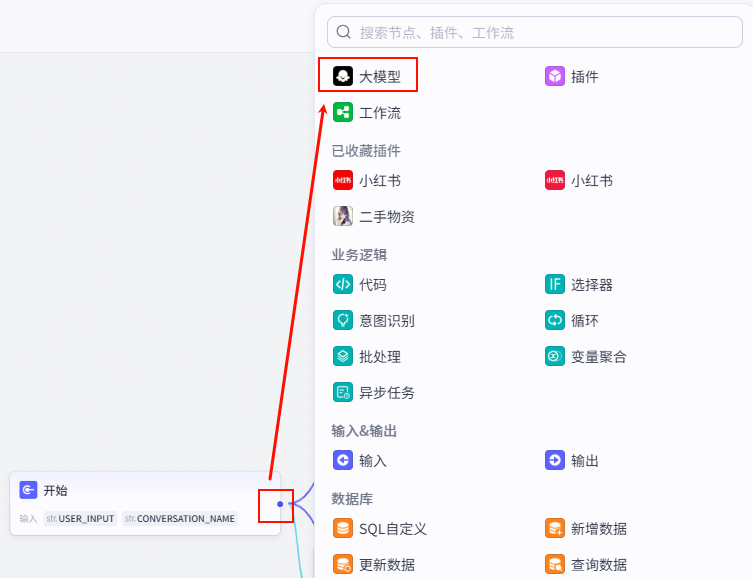This screenshot has height=578, width=753.
Task: Click the 更新数据 label text
Action: tap(387, 565)
